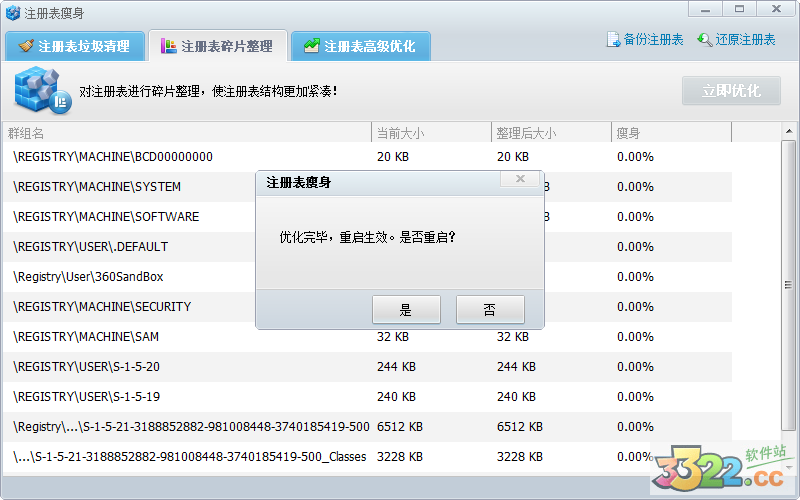
Task: Click the registry cubes icon
Action: [x=42, y=90]
